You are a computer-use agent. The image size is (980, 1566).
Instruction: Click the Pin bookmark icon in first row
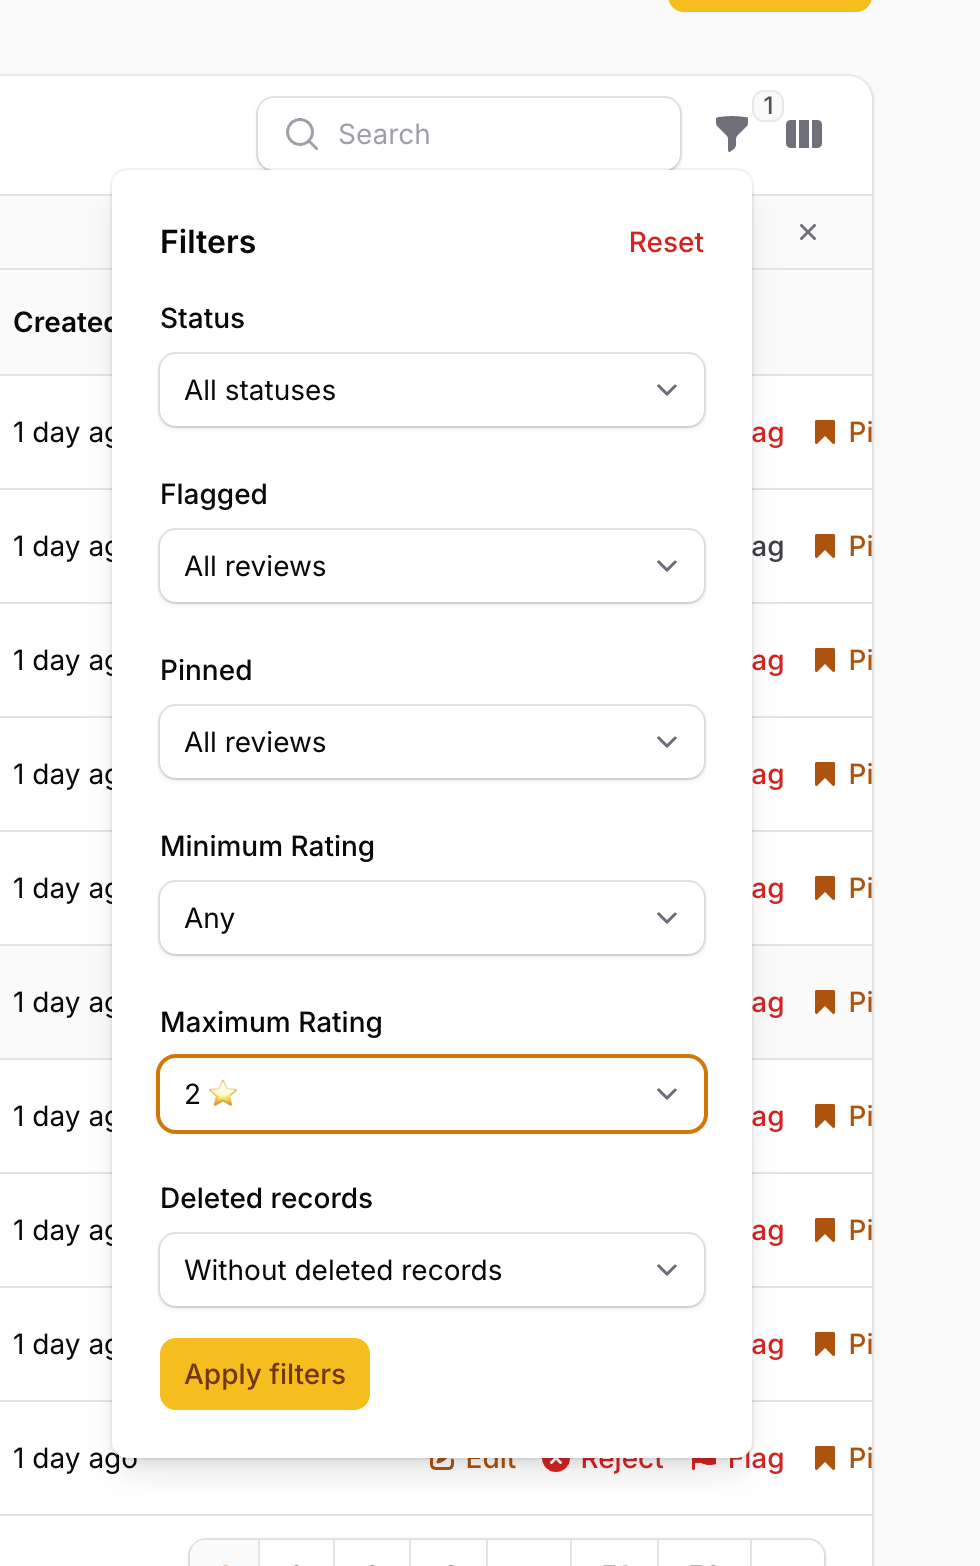(x=825, y=432)
